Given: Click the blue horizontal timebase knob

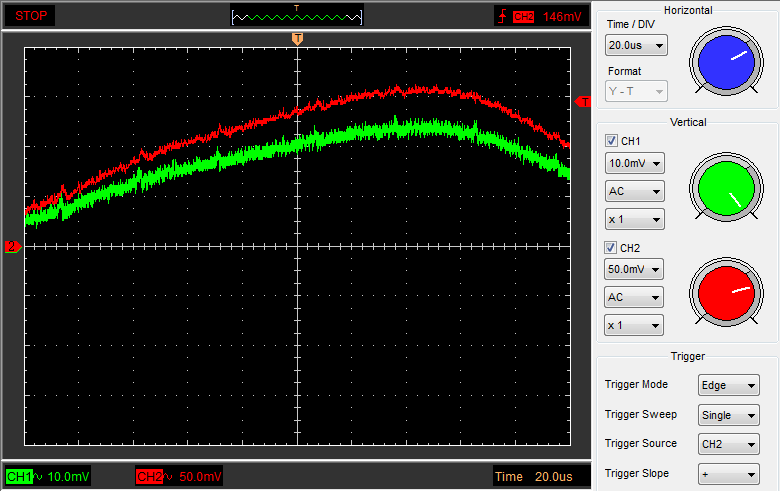Looking at the screenshot, I should tap(724, 60).
